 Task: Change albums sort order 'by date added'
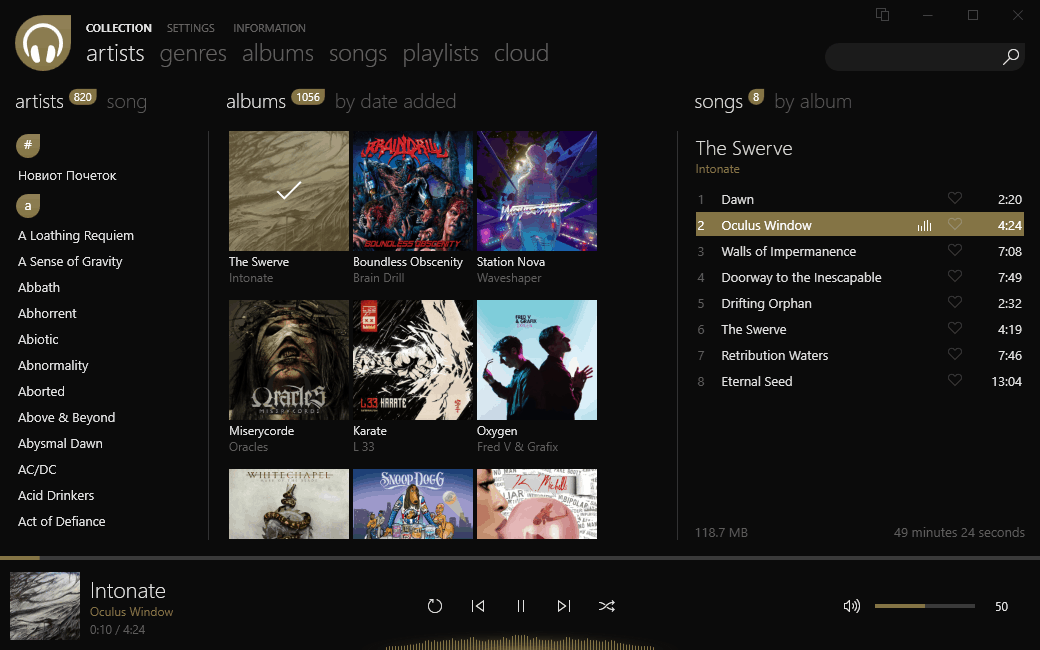[395, 101]
